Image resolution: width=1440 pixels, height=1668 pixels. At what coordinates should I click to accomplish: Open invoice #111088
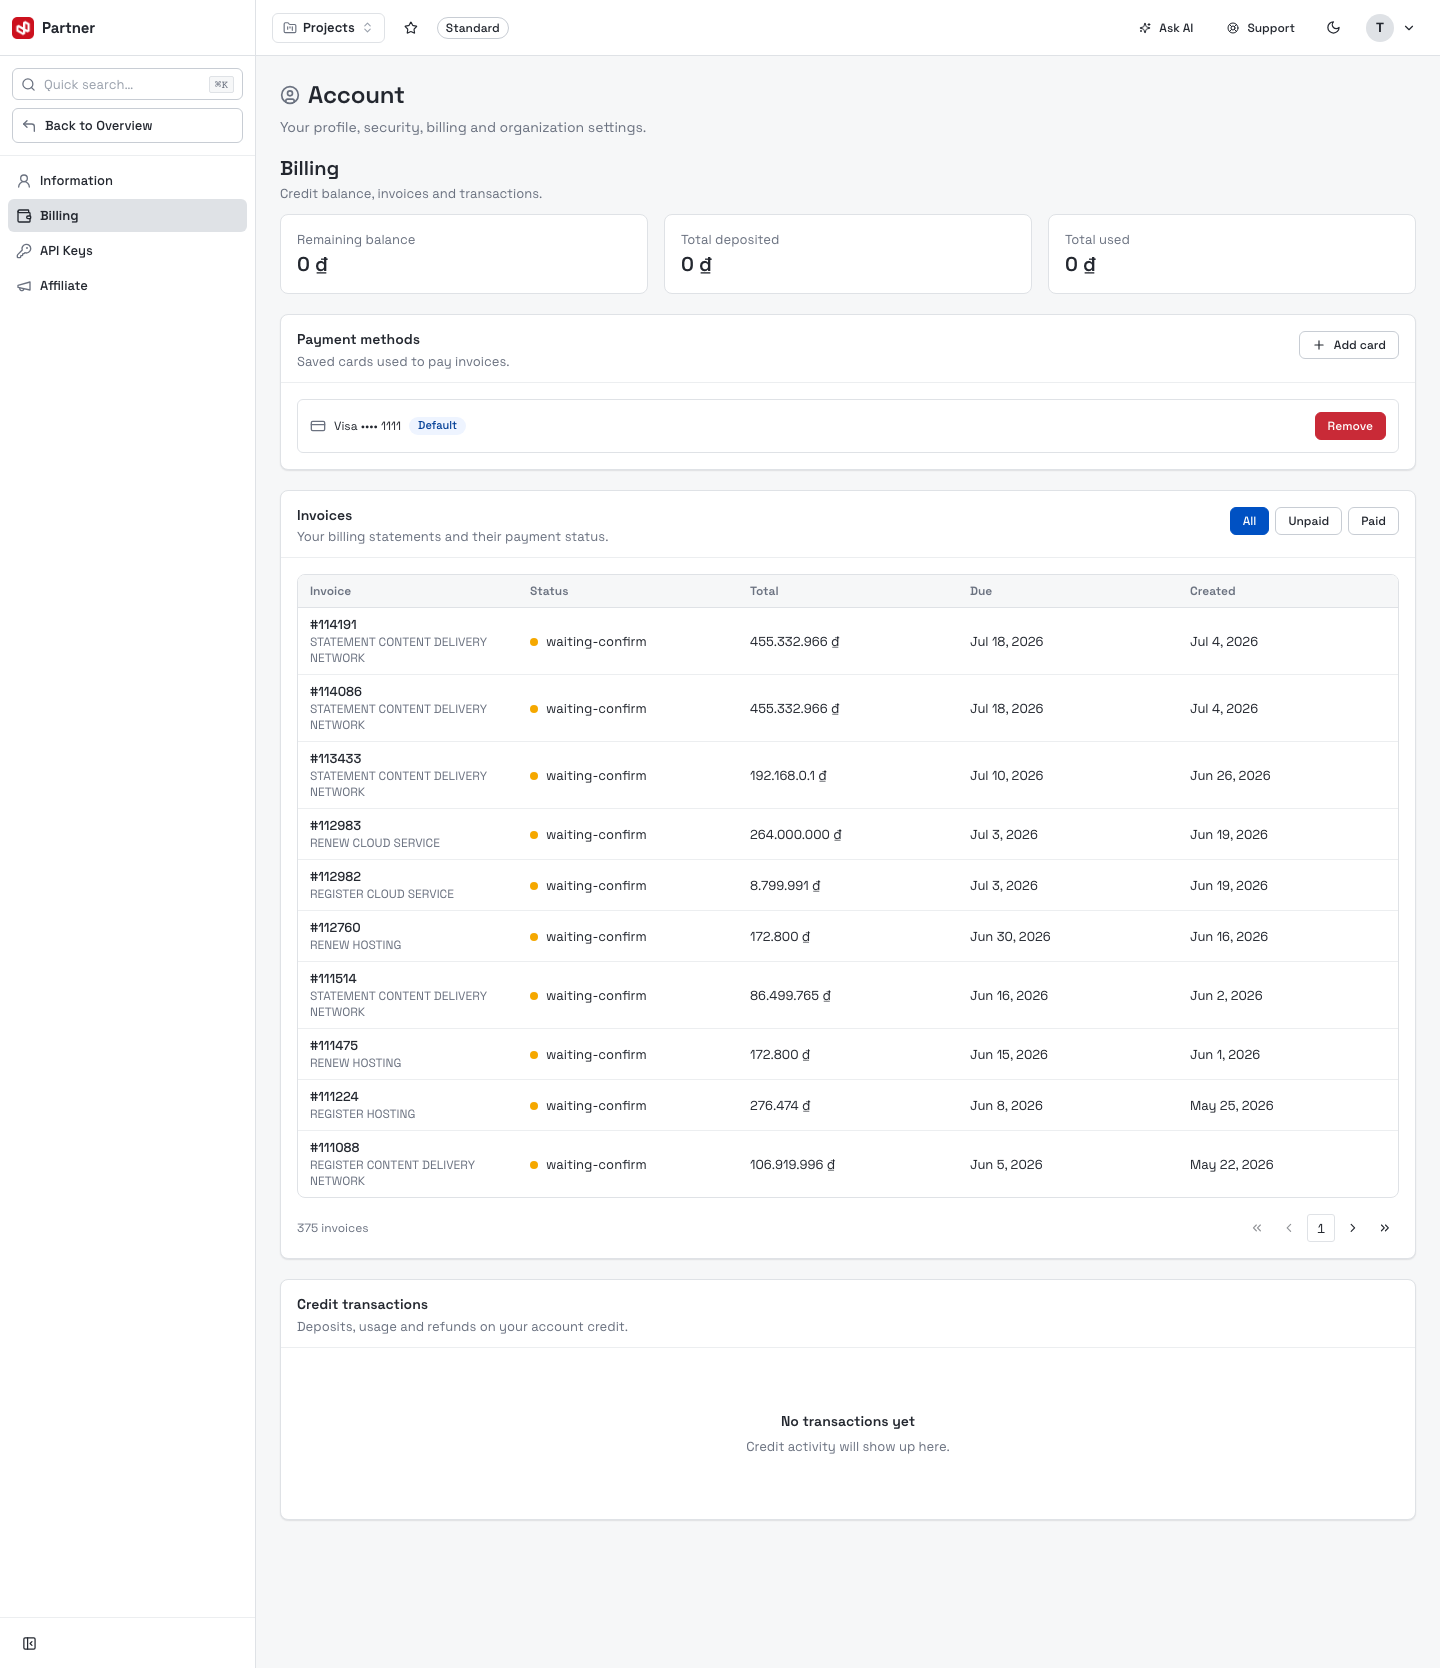pyautogui.click(x=848, y=1164)
